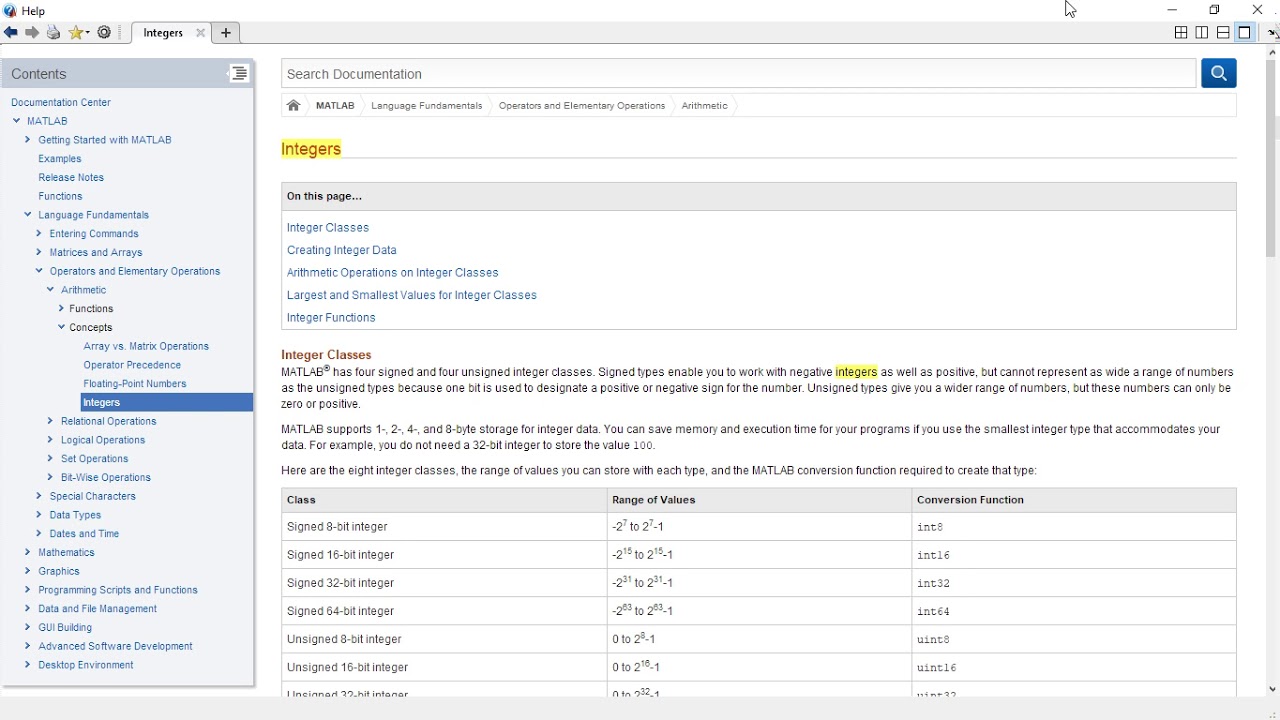Jump to Integer Functions section
The height and width of the screenshot is (720, 1280).
[x=331, y=318]
